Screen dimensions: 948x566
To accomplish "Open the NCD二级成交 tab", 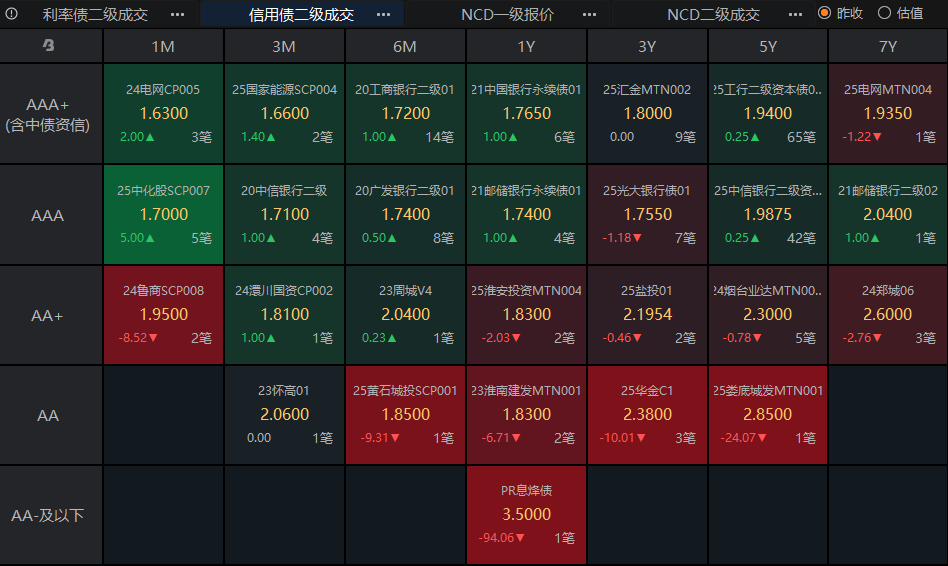I will coord(713,15).
